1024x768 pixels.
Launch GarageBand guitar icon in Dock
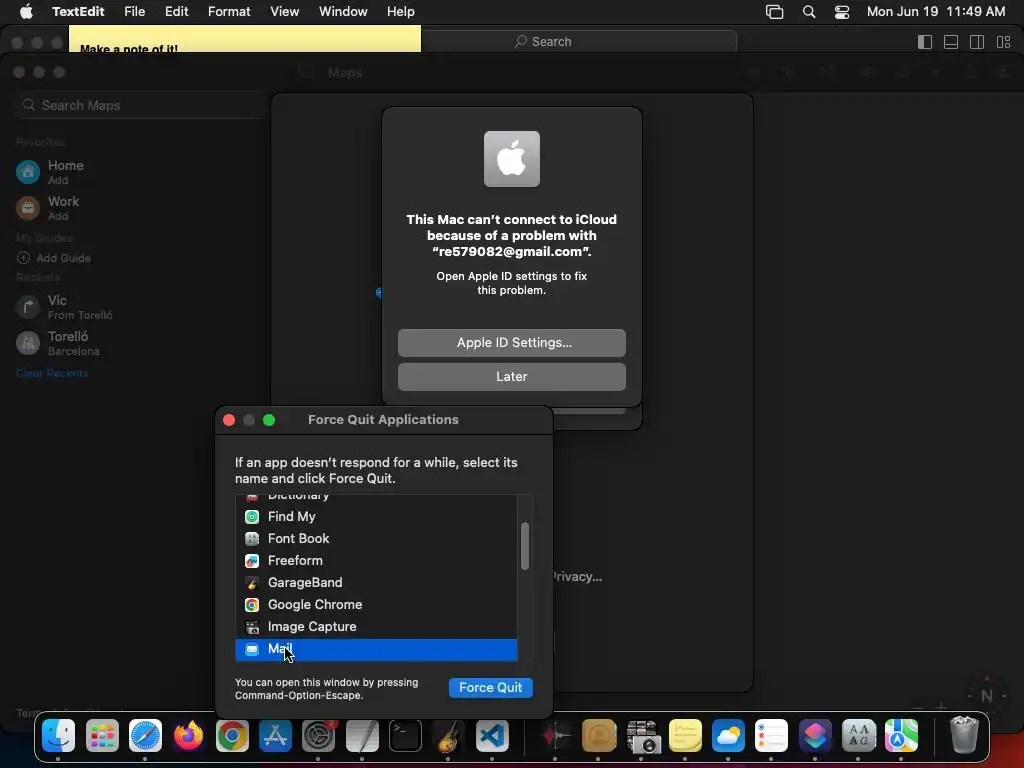click(448, 736)
